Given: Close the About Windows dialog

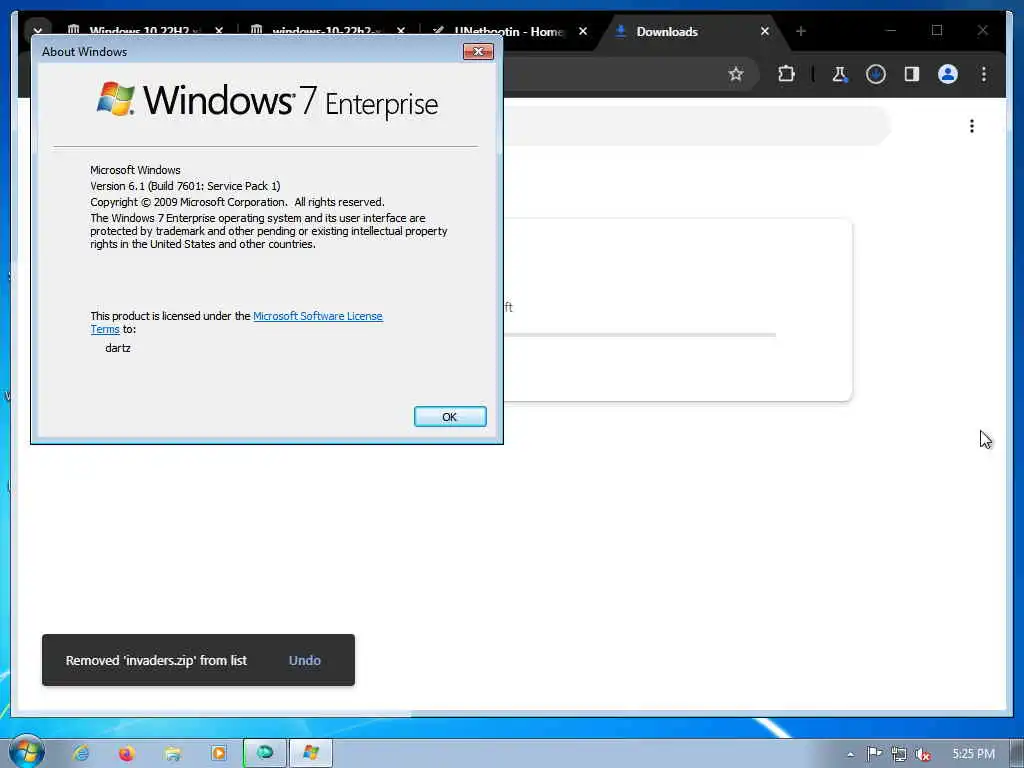Looking at the screenshot, I should pyautogui.click(x=478, y=52).
